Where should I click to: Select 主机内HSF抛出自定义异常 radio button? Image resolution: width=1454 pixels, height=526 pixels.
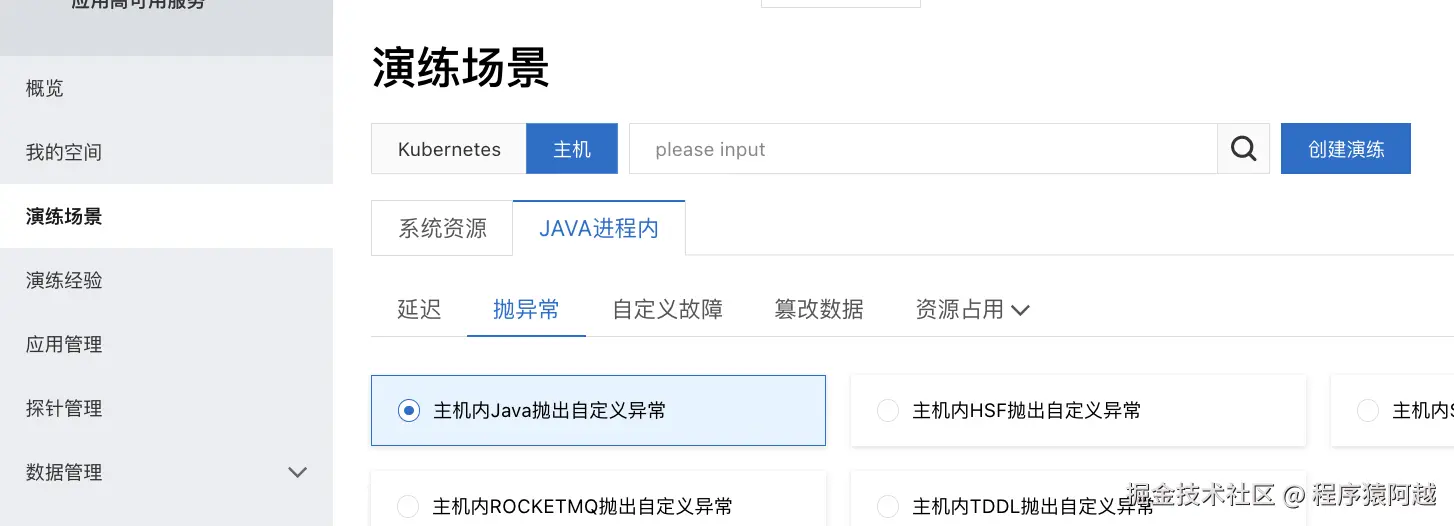point(888,410)
